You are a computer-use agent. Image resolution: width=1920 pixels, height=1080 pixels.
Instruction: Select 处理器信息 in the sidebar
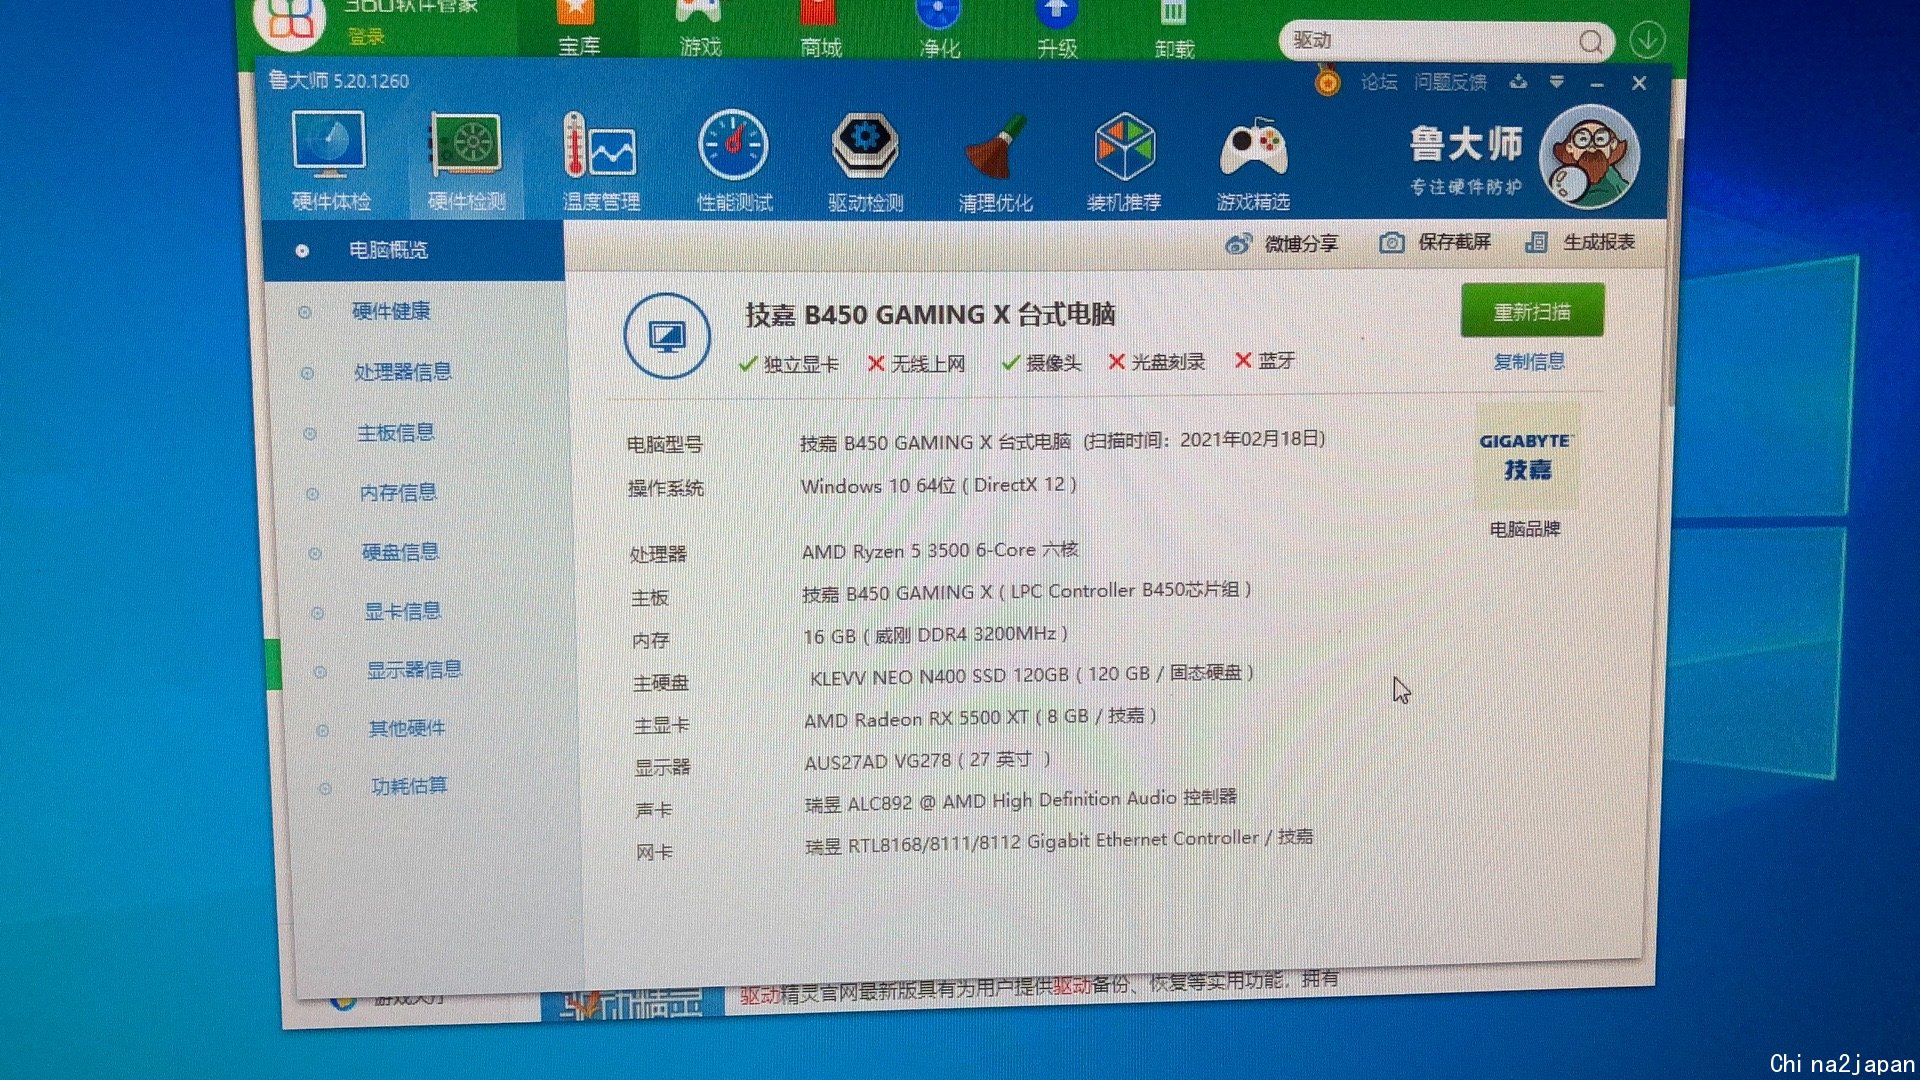pyautogui.click(x=403, y=372)
